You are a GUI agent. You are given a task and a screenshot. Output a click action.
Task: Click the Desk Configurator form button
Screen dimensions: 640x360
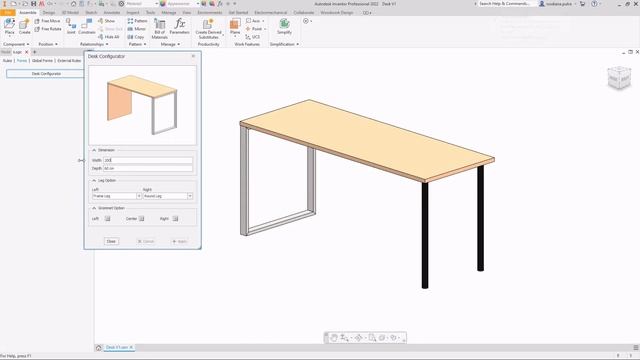46,74
